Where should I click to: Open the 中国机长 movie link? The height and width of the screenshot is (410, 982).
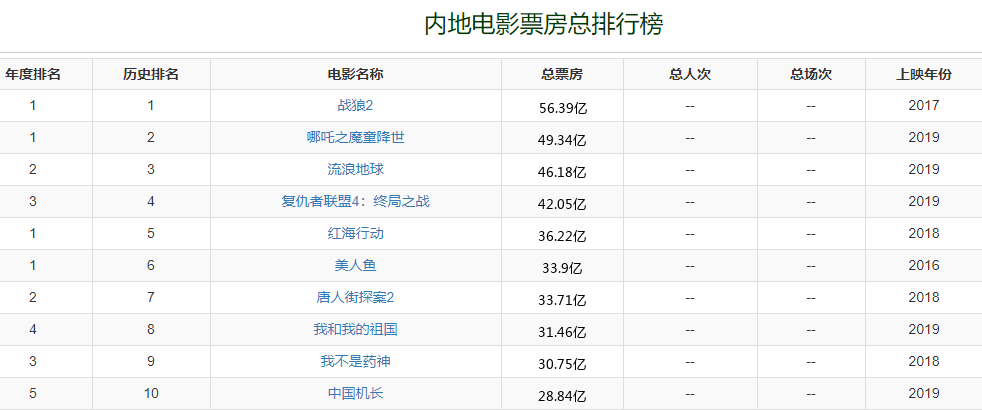tap(355, 393)
